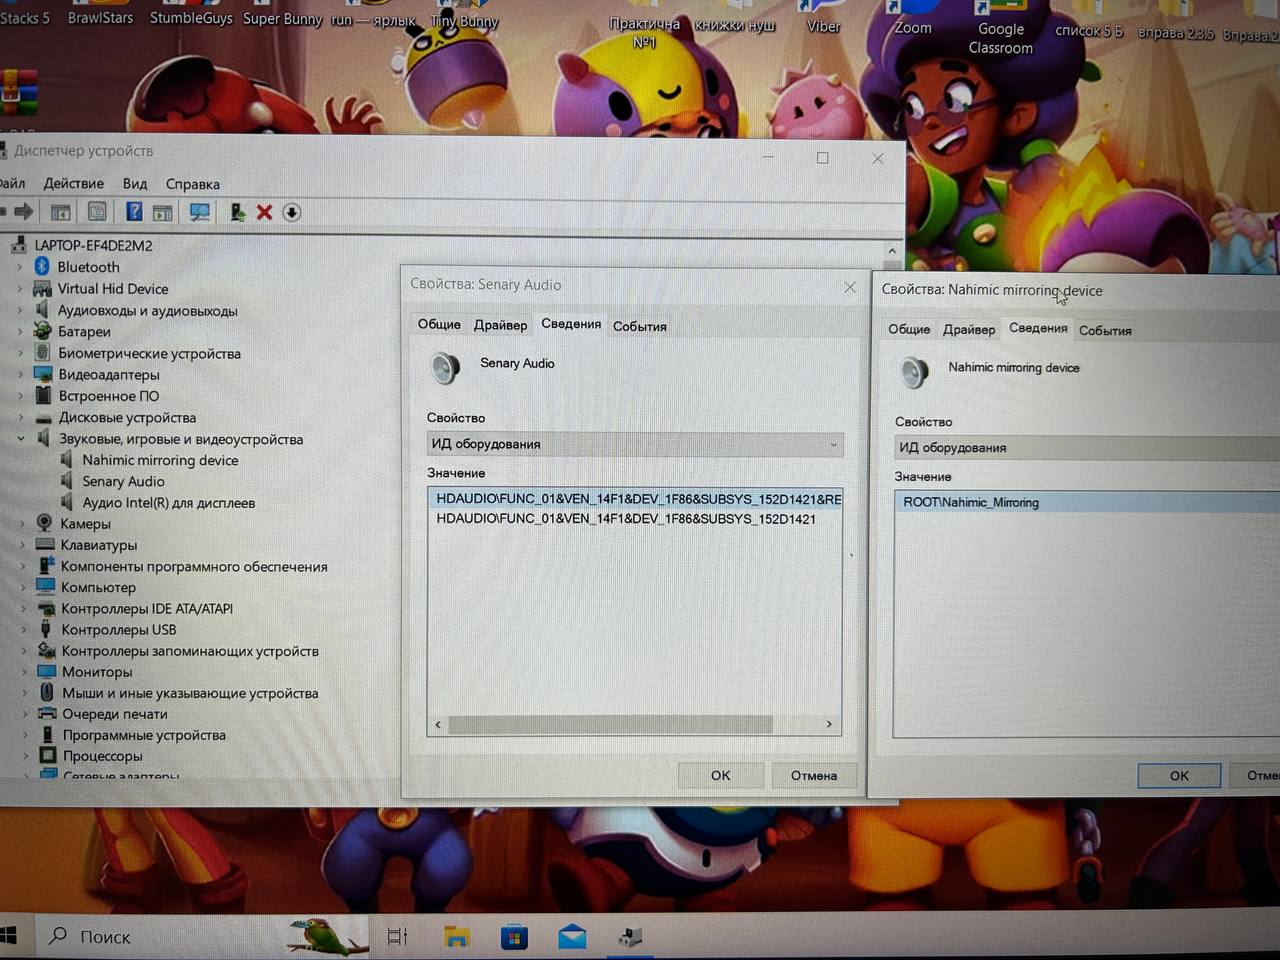Screen dimensions: 1280x960
Task: Click Отмена in Senary Audio properties
Action: (814, 775)
